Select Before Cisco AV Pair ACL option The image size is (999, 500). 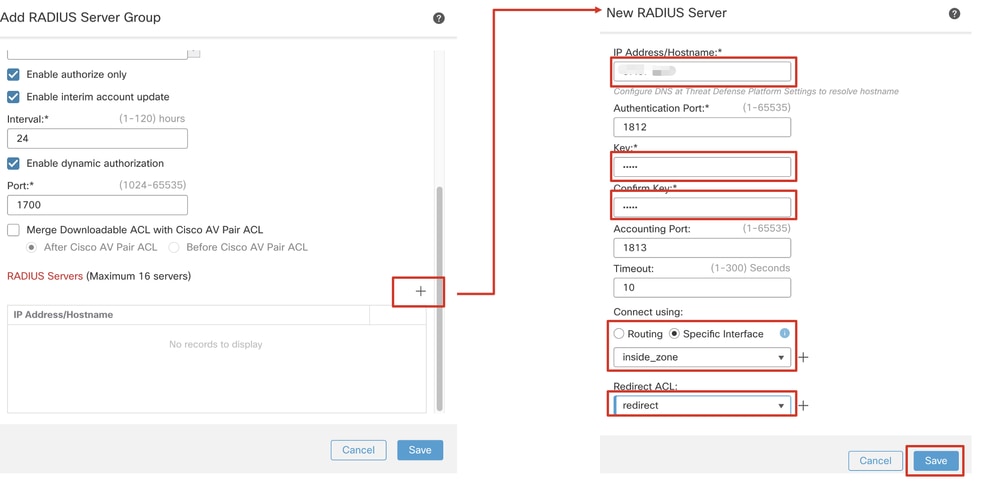click(174, 247)
